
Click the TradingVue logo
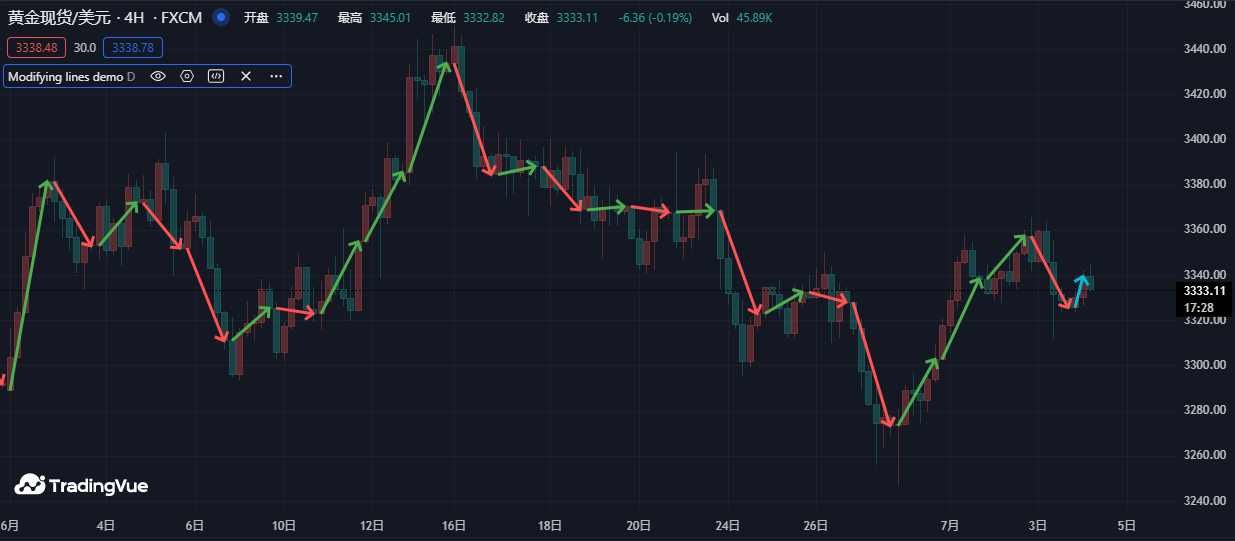pyautogui.click(x=81, y=485)
